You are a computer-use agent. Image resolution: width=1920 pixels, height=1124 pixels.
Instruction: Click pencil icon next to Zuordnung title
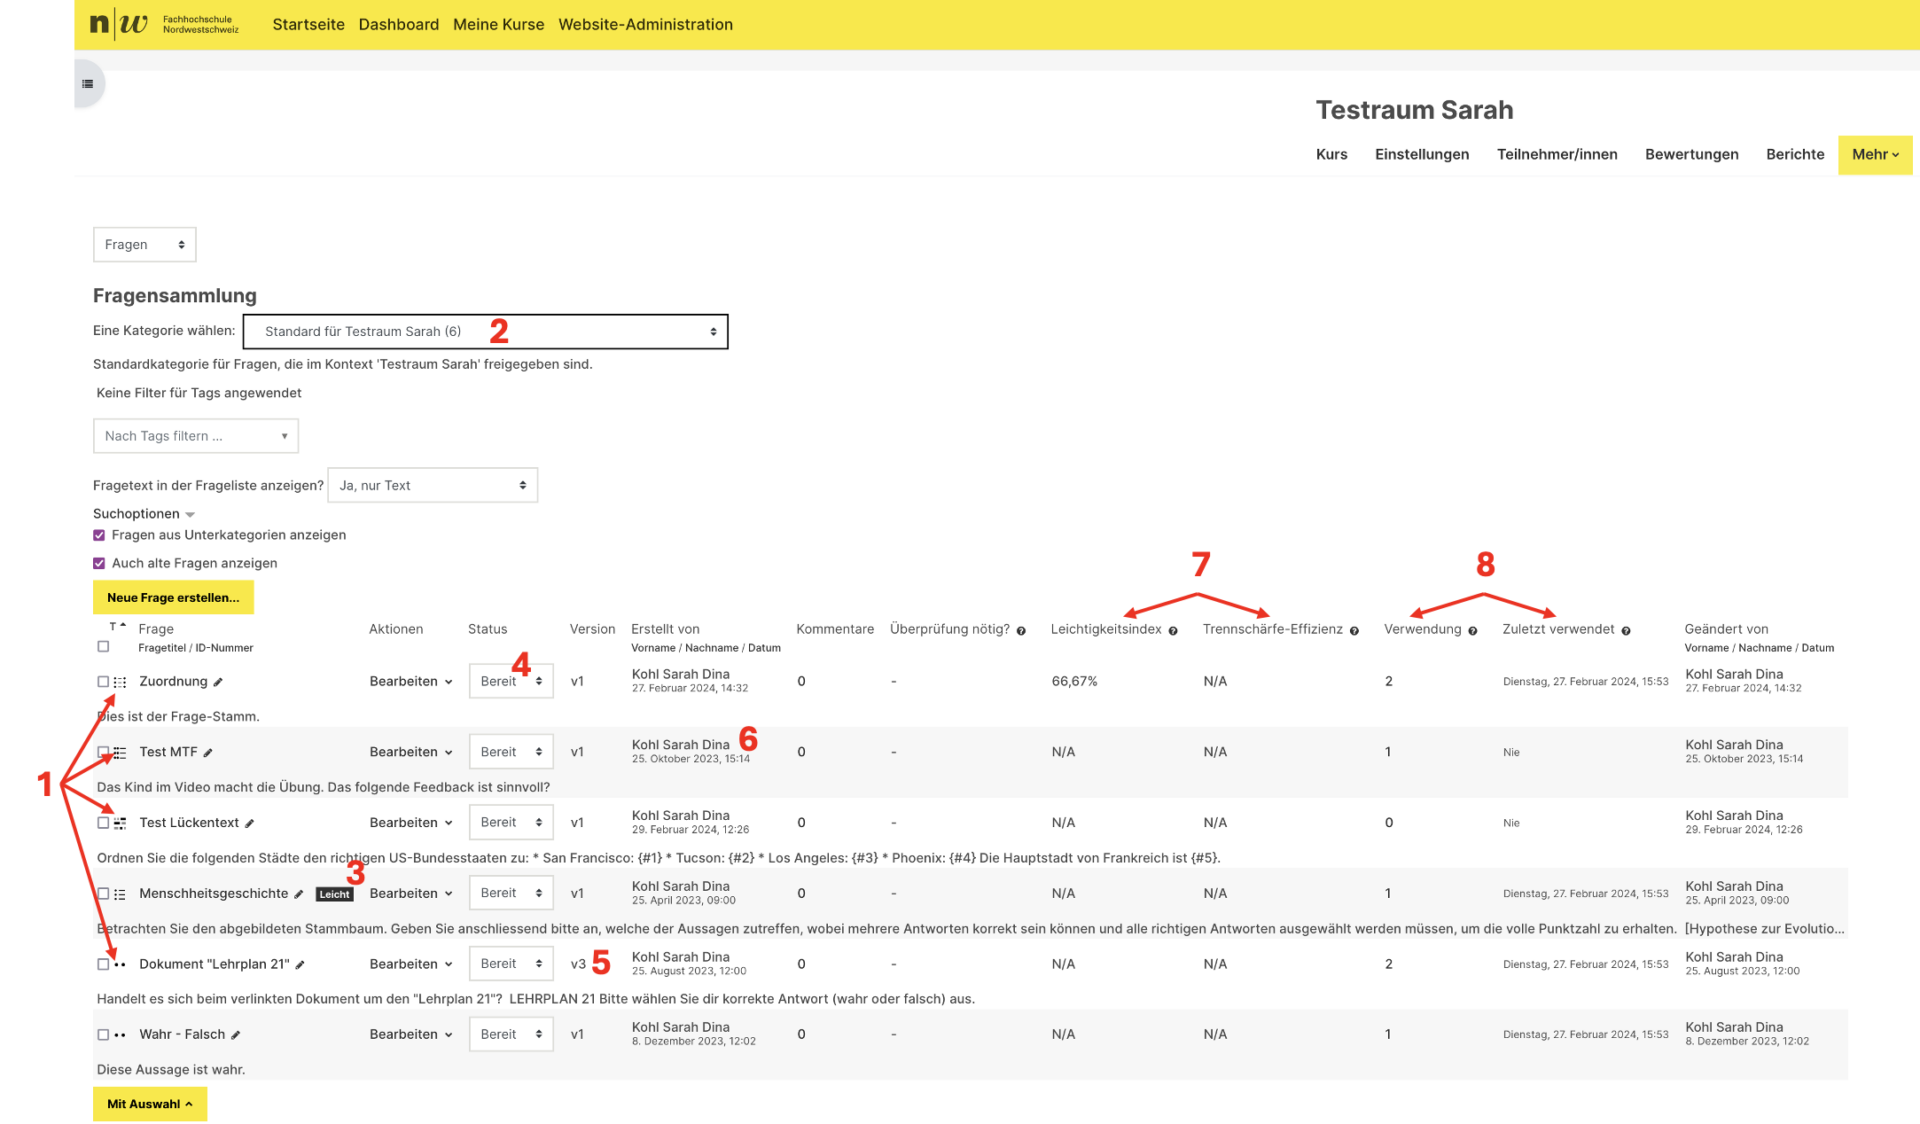218,682
